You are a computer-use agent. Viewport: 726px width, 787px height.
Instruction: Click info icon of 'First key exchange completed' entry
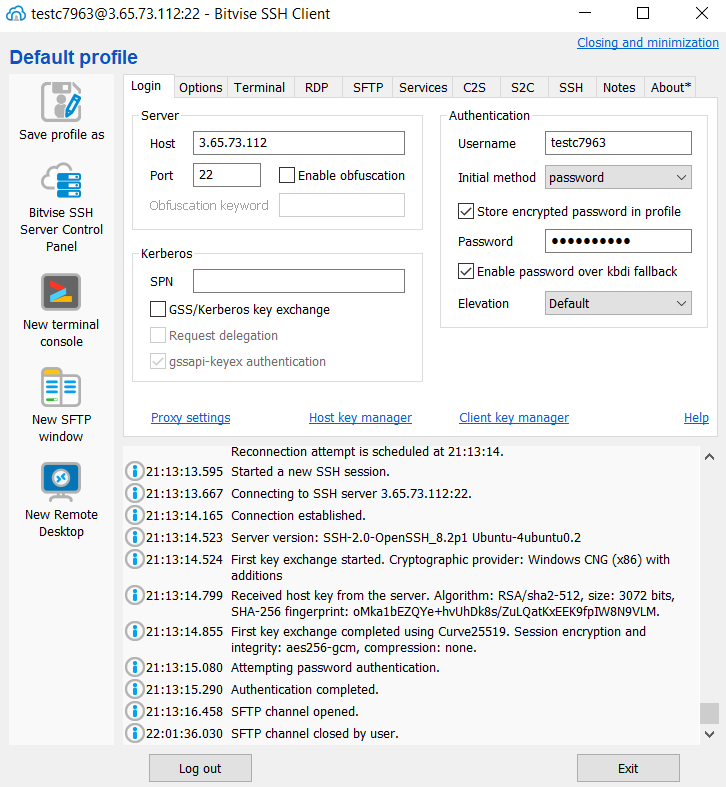[x=134, y=631]
